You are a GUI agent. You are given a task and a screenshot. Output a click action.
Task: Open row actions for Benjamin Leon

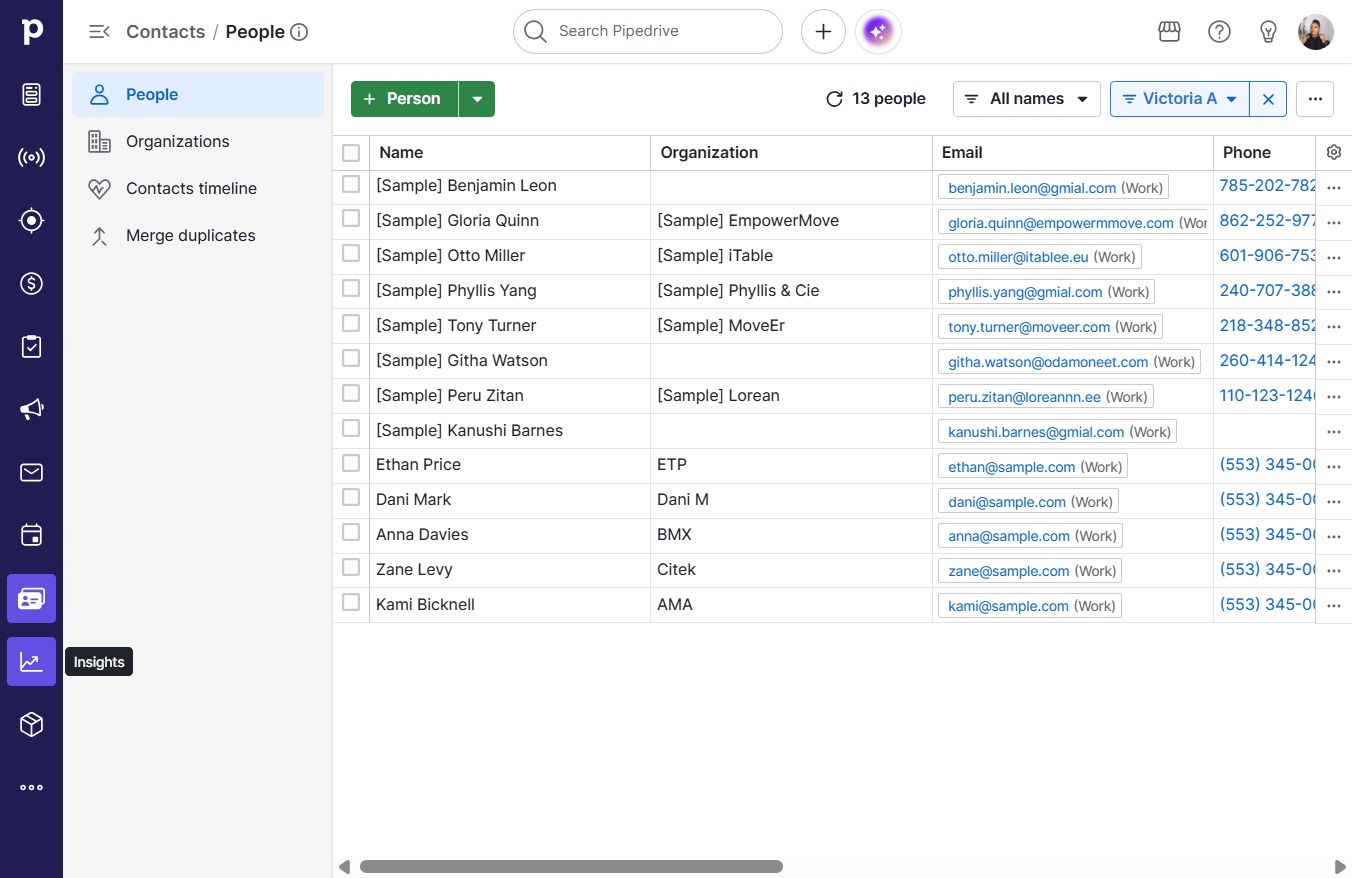[1333, 187]
